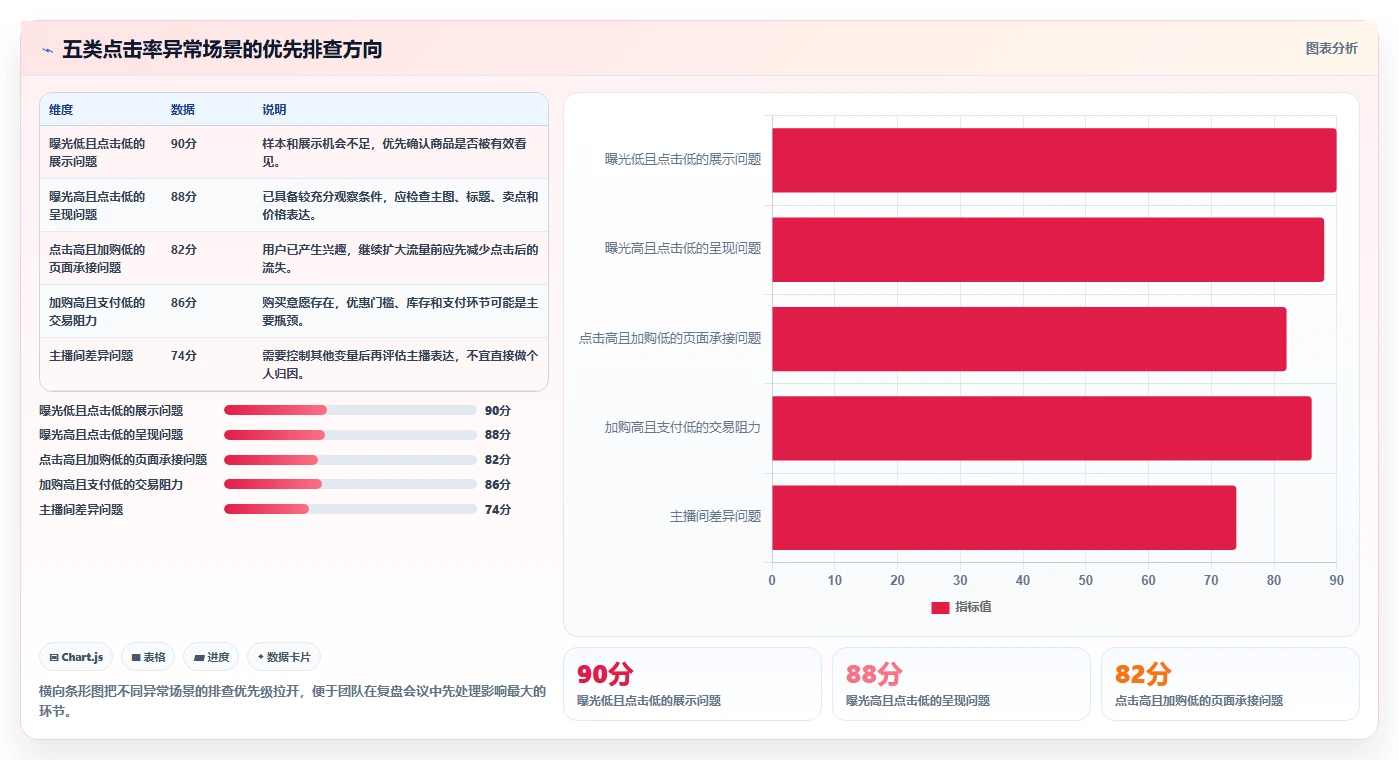The height and width of the screenshot is (760, 1399).
Task: Click the chart bar for 点击高且加购低的页面承接问题
Action: (x=1029, y=339)
